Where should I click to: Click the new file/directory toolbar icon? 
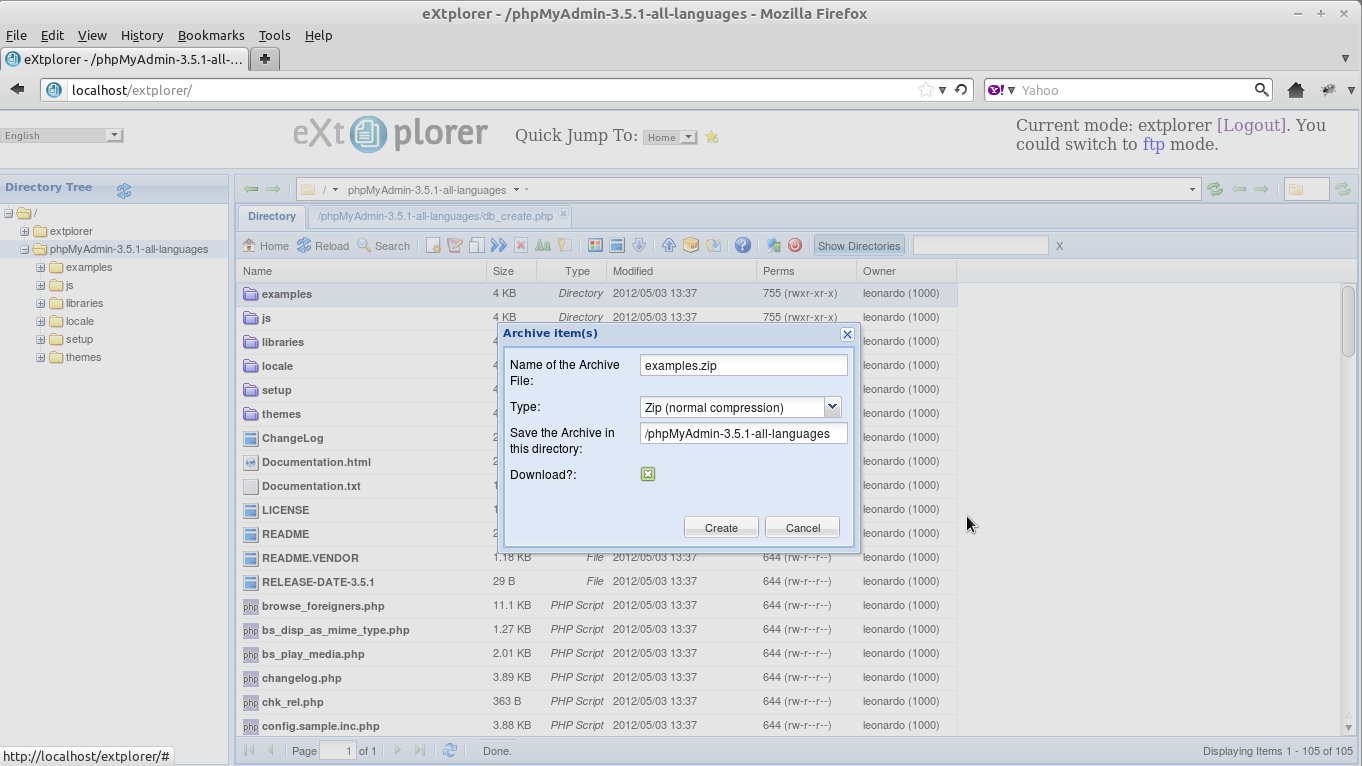[x=433, y=246]
